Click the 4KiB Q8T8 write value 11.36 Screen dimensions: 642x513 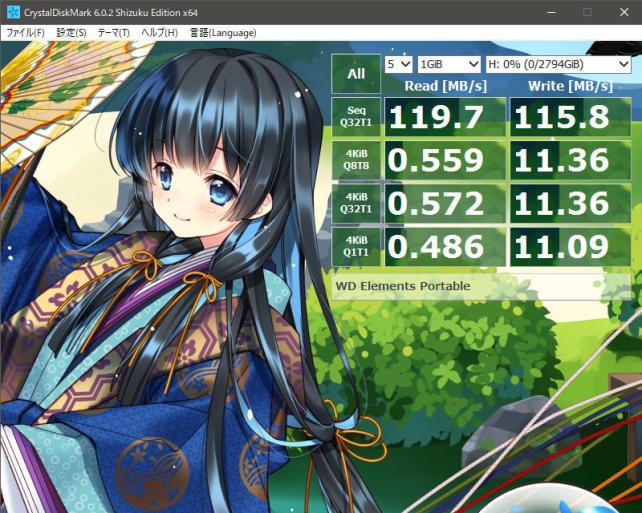[x=570, y=160]
